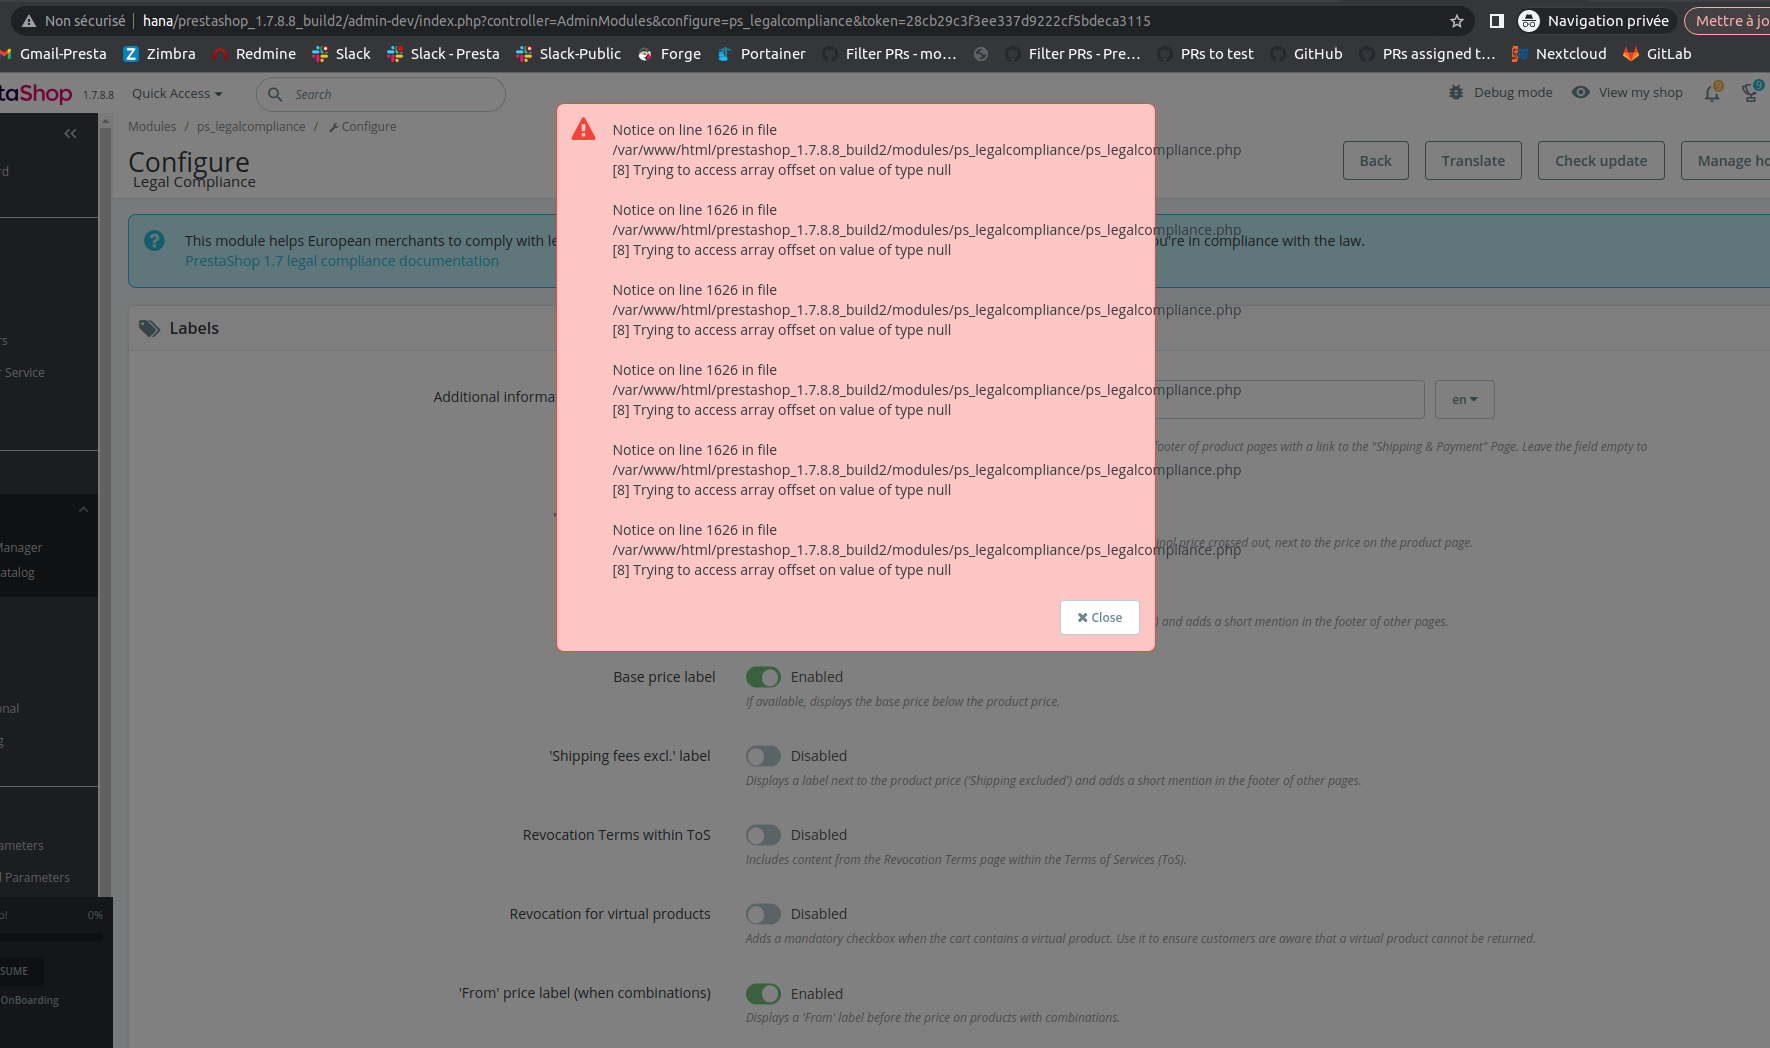
Task: Open the PrestaShop 1.7 legal compliance documentation link
Action: [x=341, y=260]
